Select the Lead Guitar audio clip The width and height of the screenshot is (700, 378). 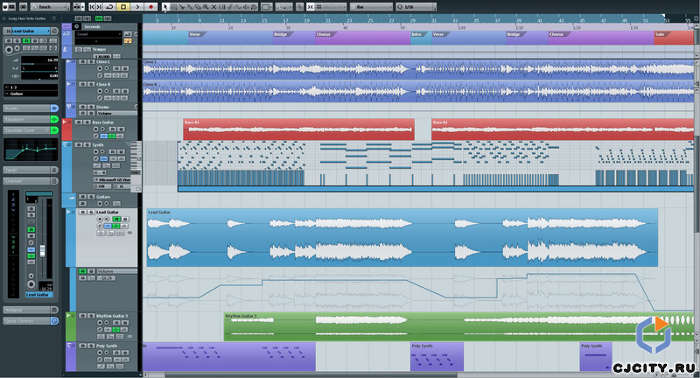pyautogui.click(x=402, y=237)
